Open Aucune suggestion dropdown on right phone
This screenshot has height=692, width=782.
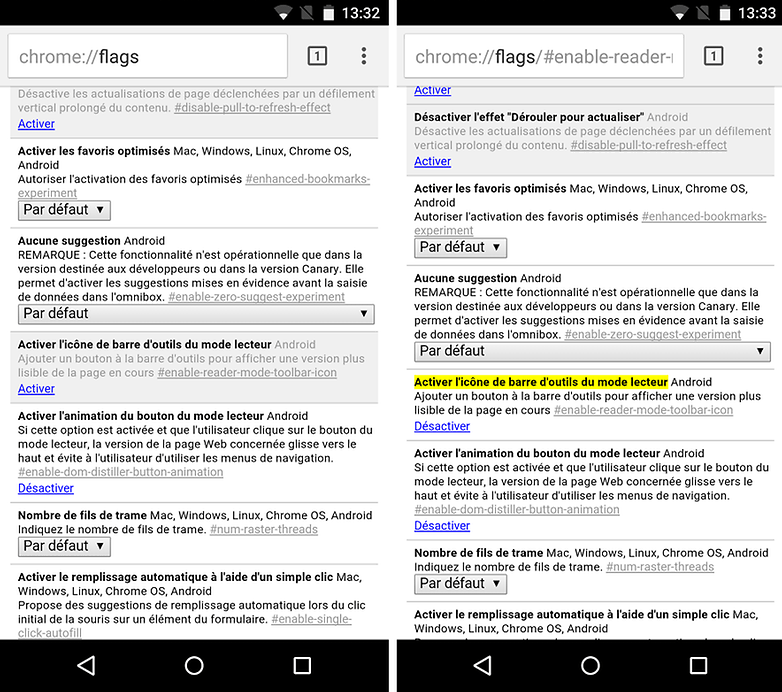pyautogui.click(x=592, y=351)
